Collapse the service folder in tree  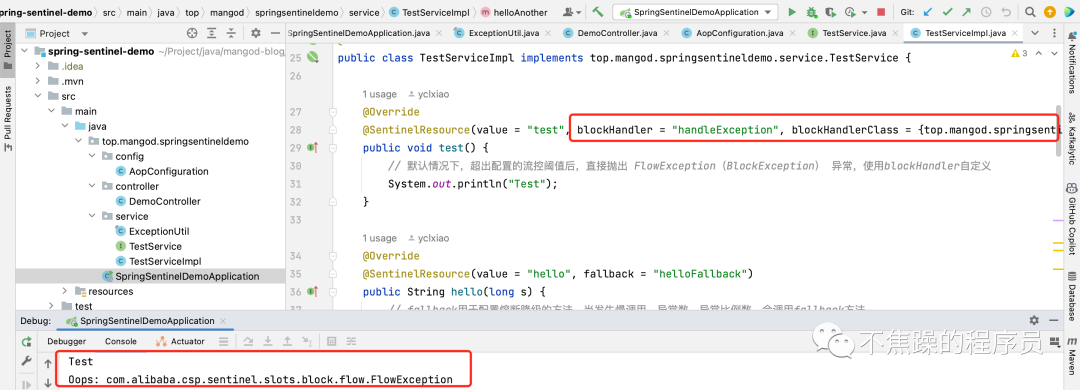pyautogui.click(x=92, y=216)
